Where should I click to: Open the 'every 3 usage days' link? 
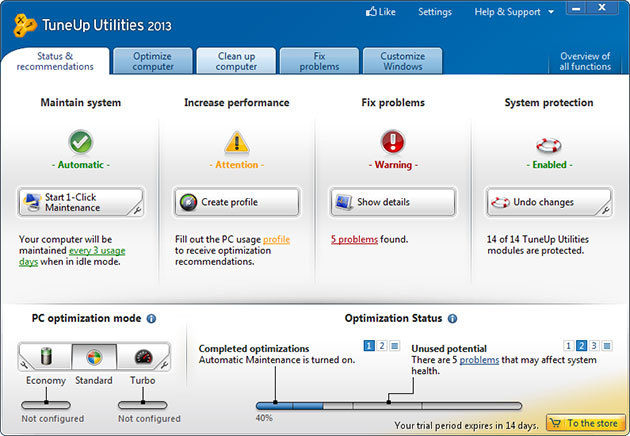97,251
